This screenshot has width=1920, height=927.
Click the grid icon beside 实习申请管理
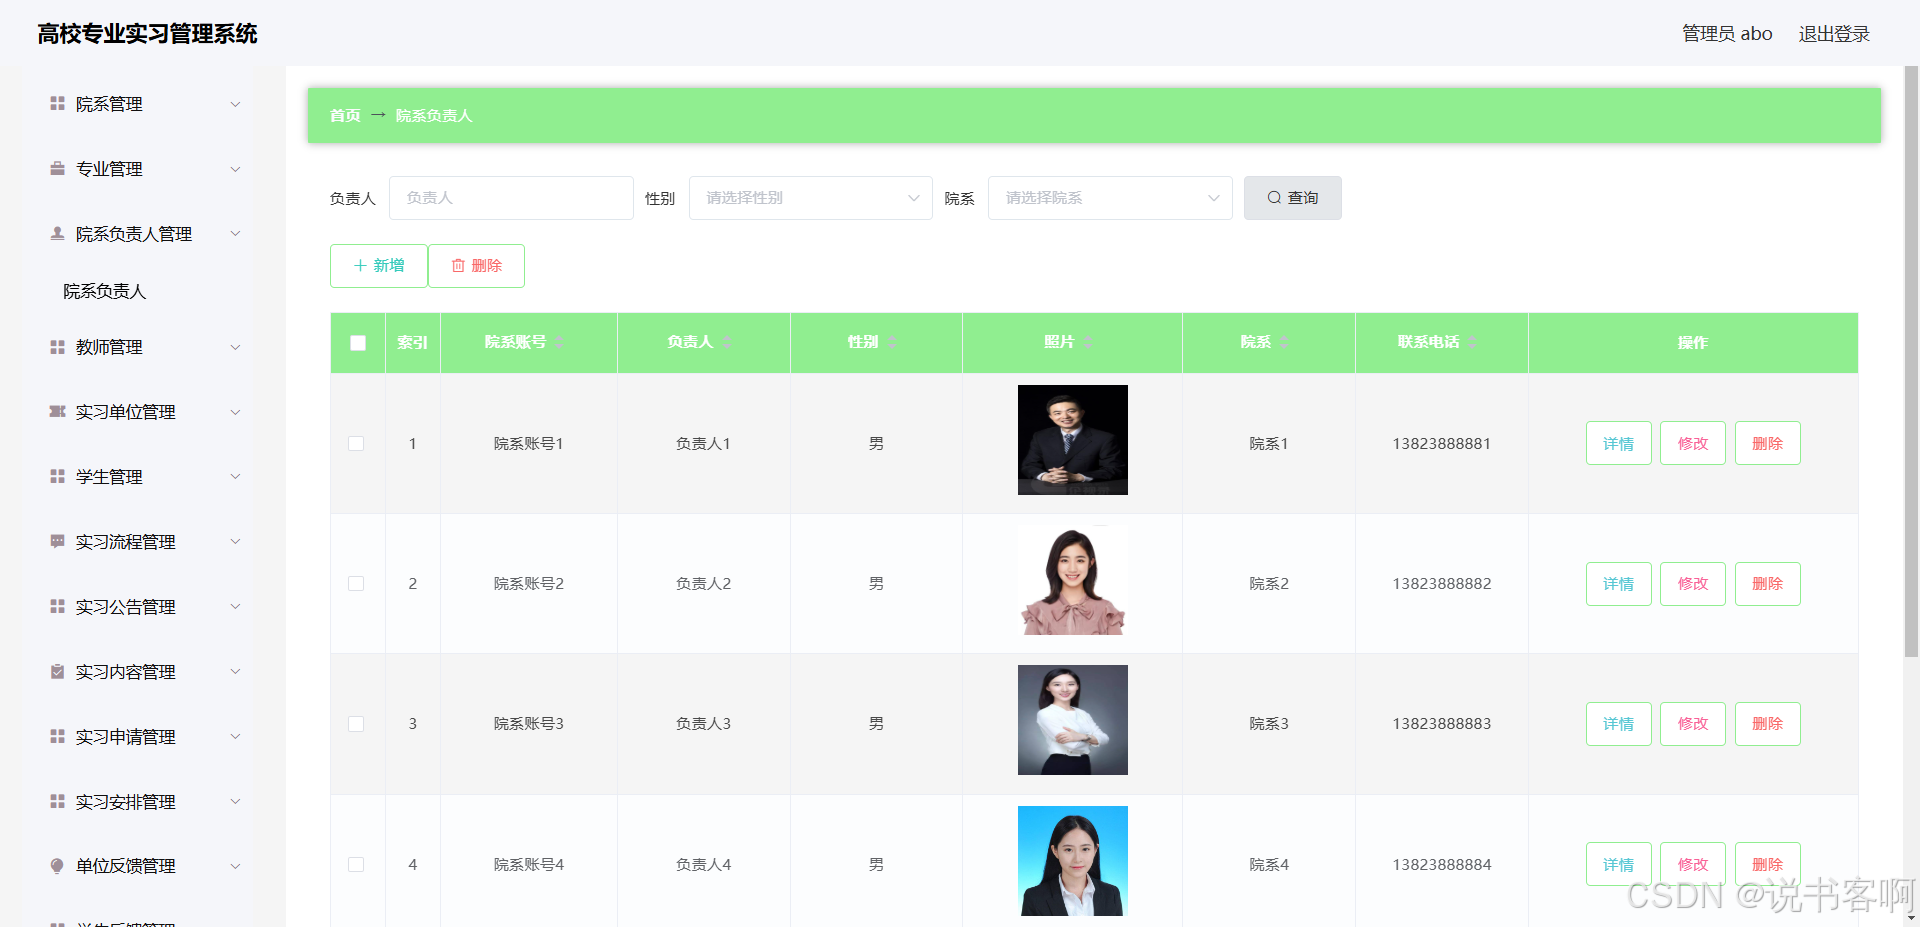(x=57, y=737)
